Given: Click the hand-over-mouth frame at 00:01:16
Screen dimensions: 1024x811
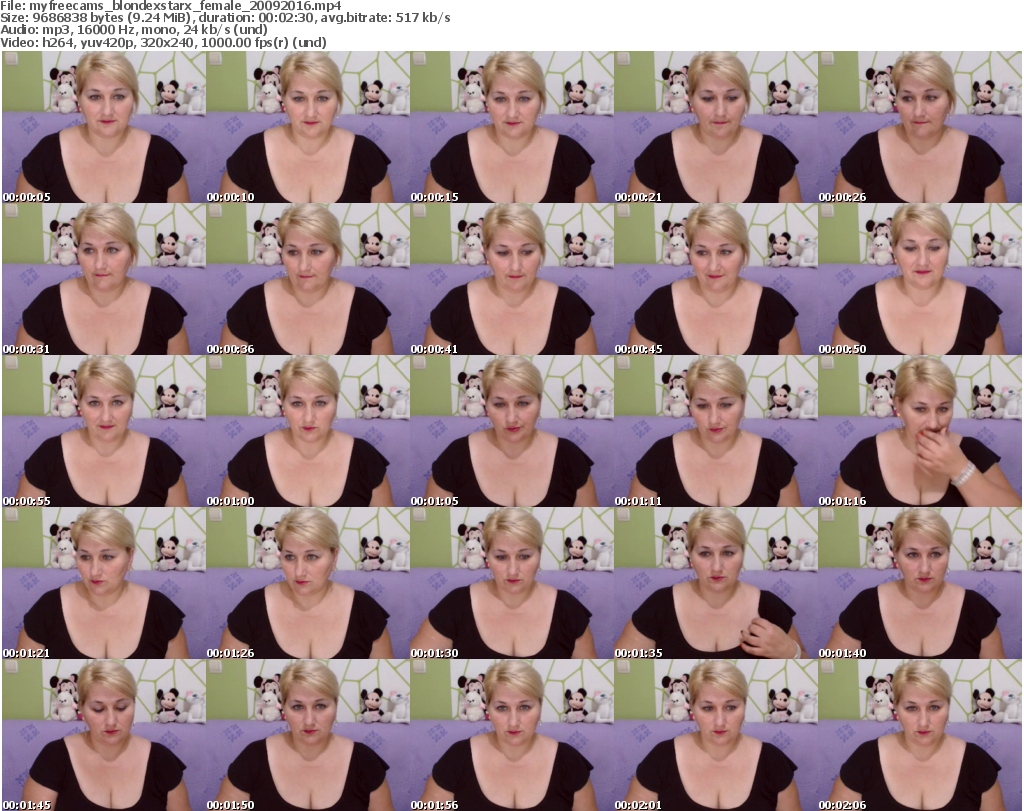Looking at the screenshot, I should point(919,432).
